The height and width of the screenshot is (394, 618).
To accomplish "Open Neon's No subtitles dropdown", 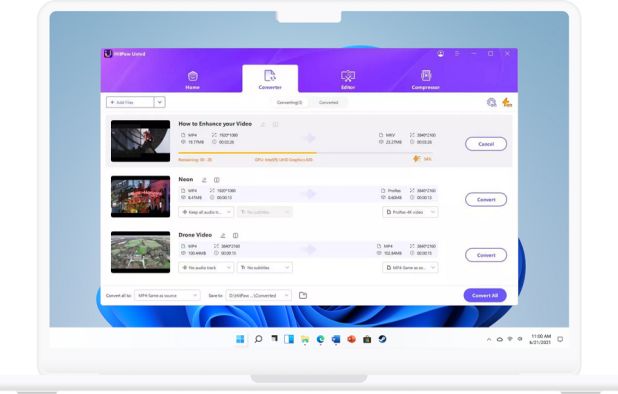I will pos(265,212).
